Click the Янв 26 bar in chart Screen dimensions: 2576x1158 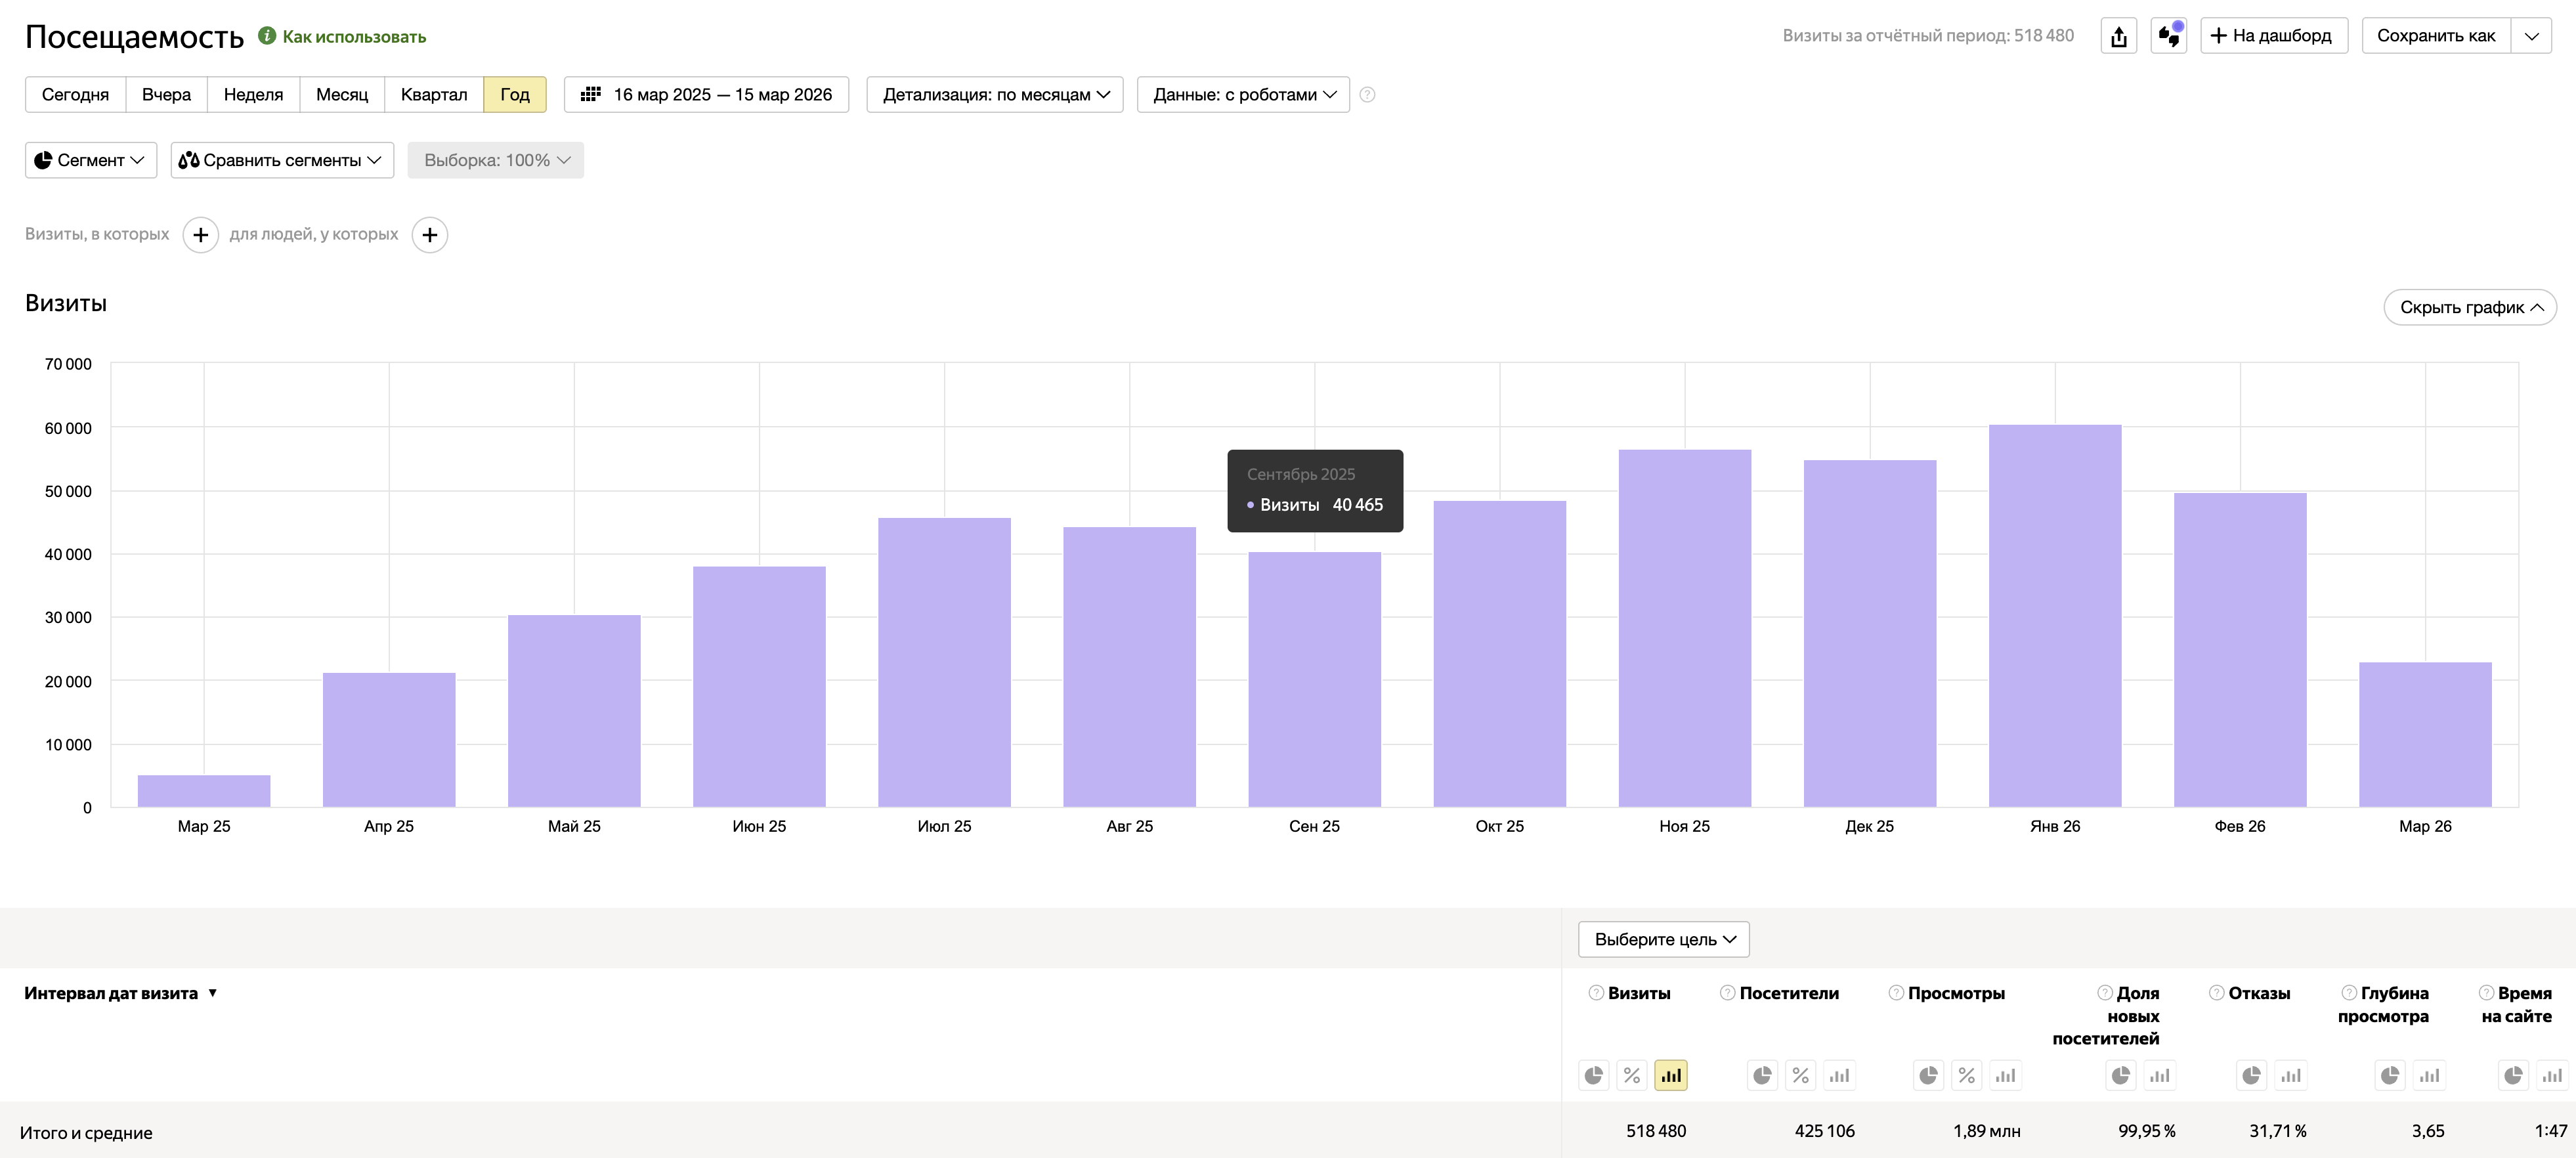(2054, 615)
